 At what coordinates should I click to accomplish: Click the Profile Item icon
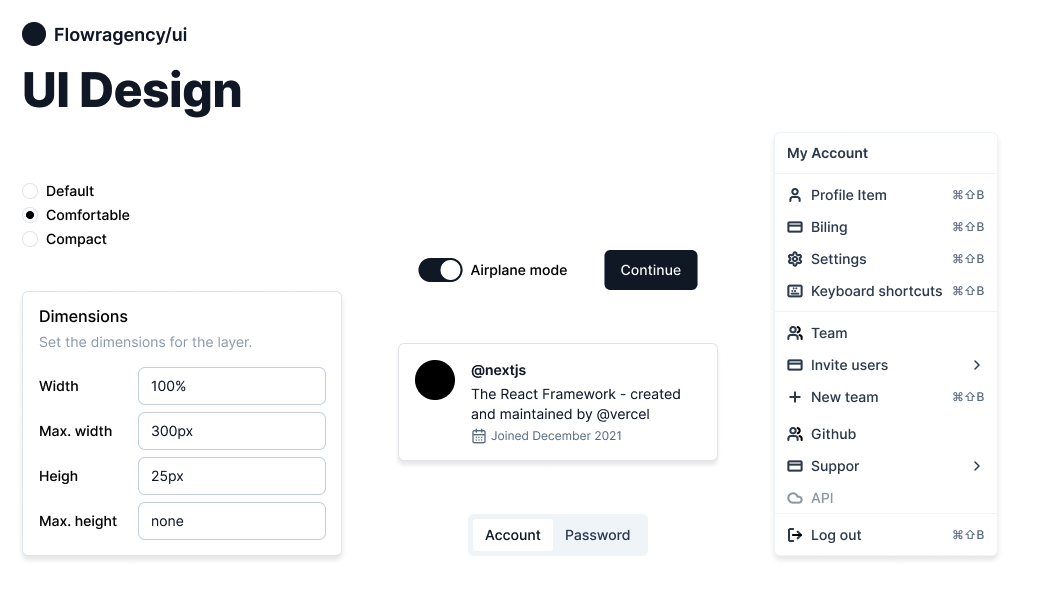794,195
